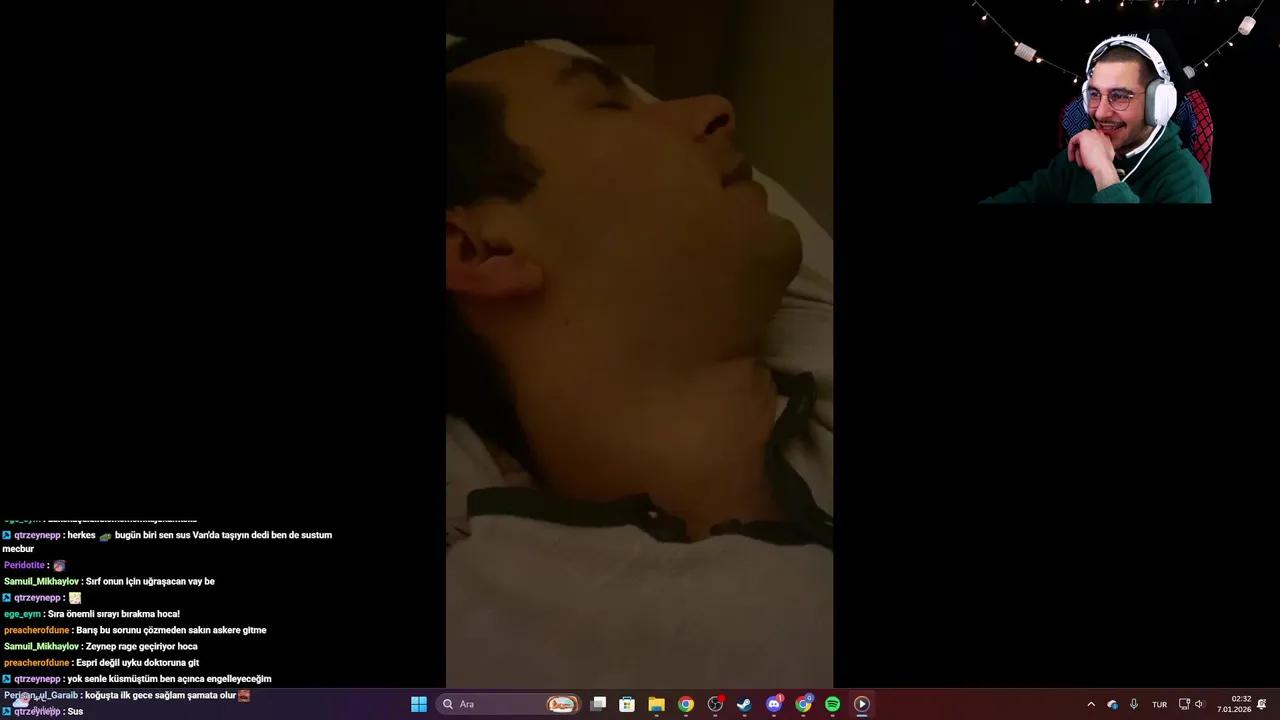Open the second Chrome profile icon

click(803, 704)
